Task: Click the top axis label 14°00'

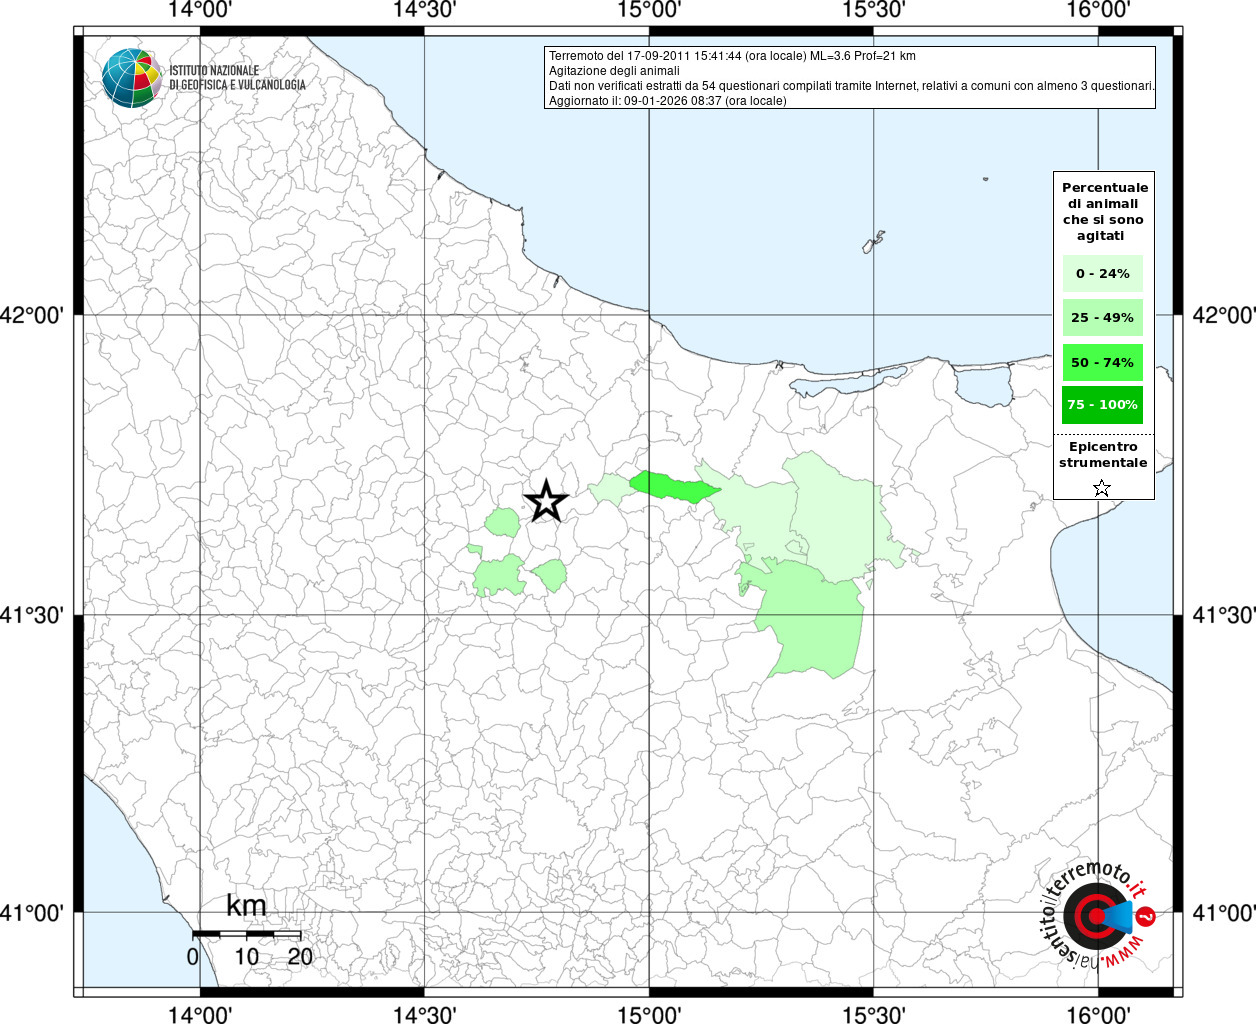Action: (200, 10)
